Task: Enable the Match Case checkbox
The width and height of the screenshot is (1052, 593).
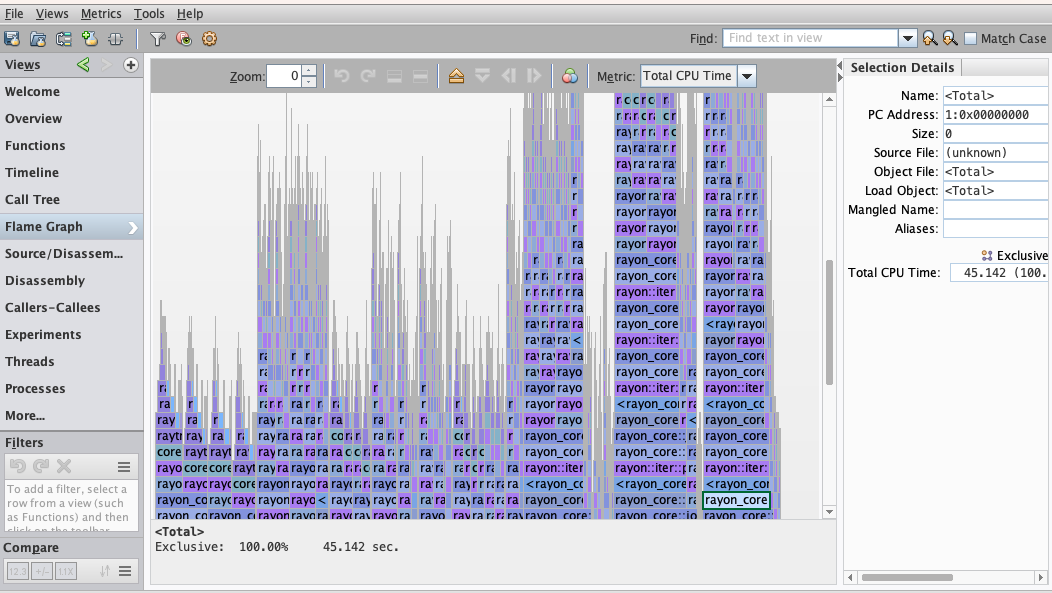Action: click(970, 38)
